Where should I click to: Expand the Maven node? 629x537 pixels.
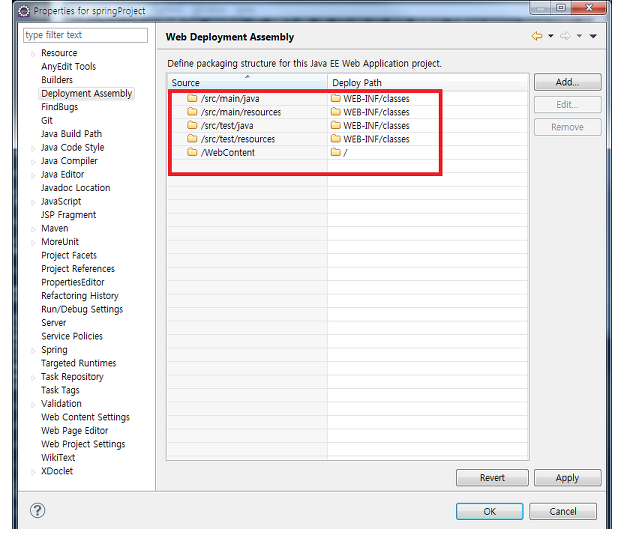coord(33,229)
